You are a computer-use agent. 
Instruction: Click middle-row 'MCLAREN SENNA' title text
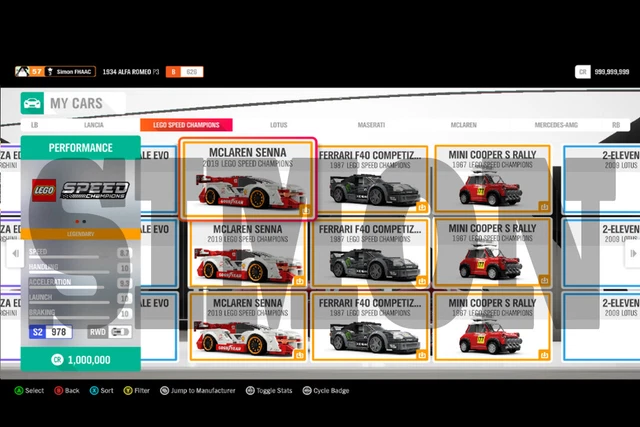click(248, 229)
